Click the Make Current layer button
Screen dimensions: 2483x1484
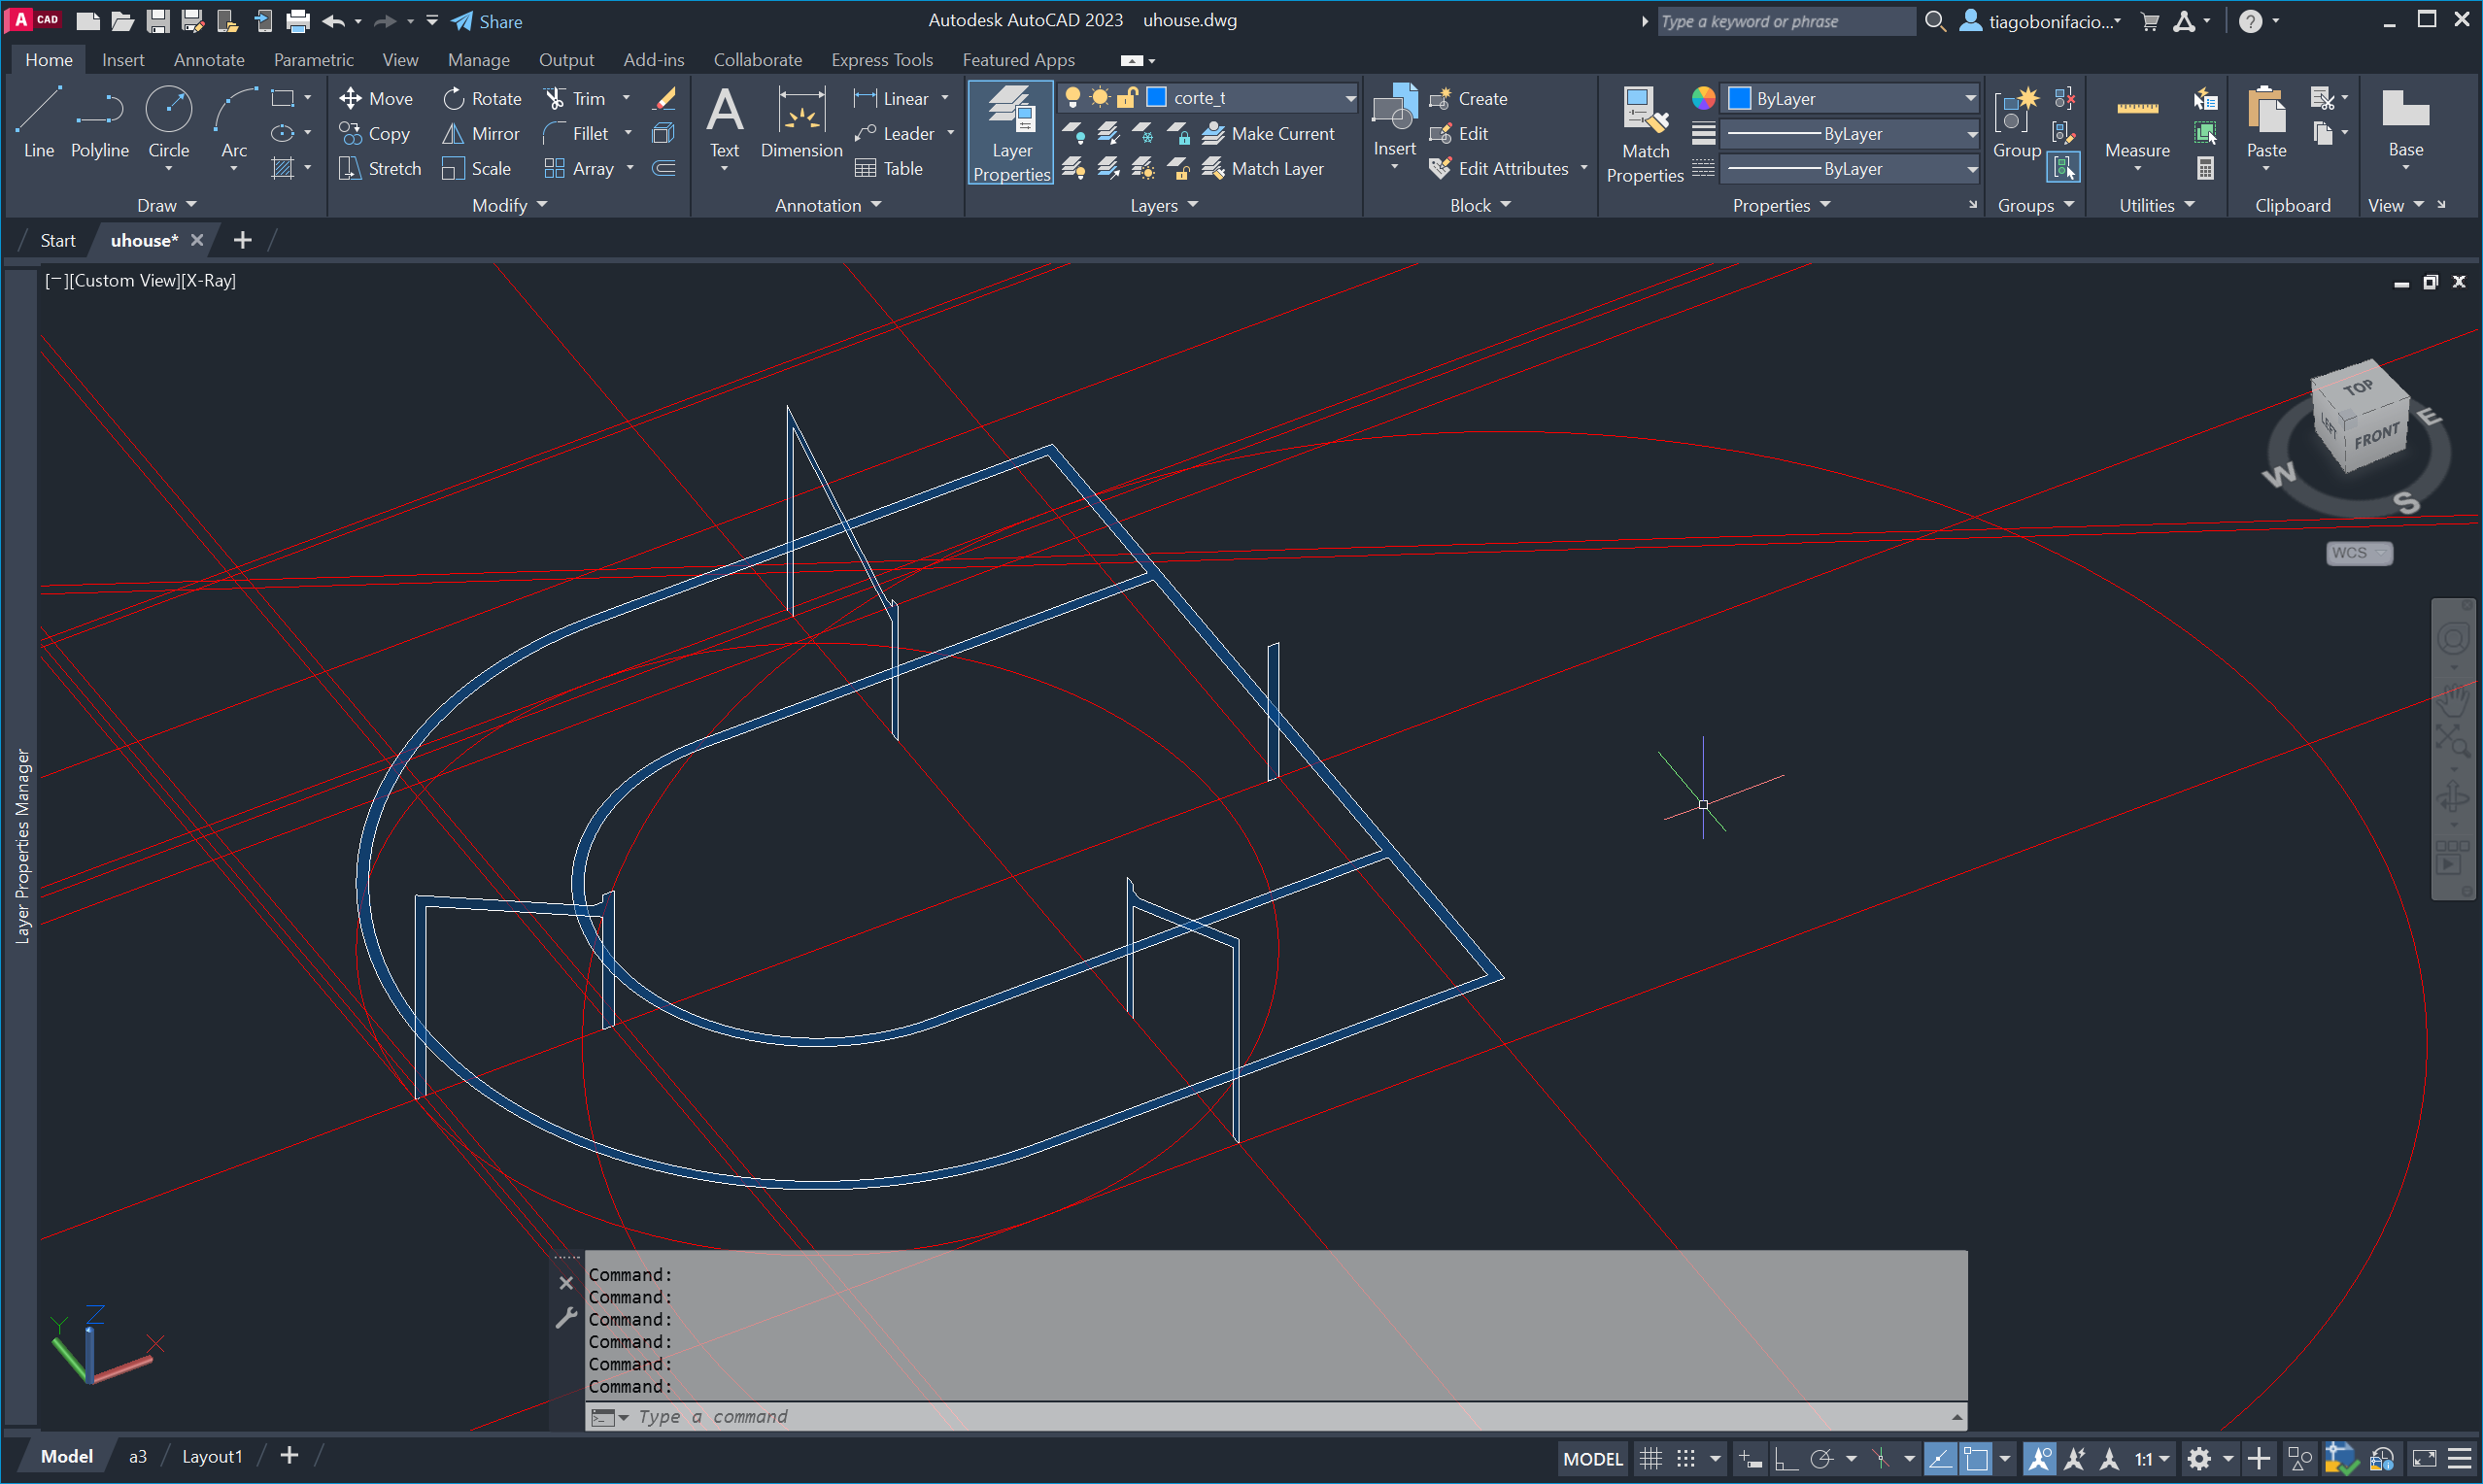(1269, 133)
